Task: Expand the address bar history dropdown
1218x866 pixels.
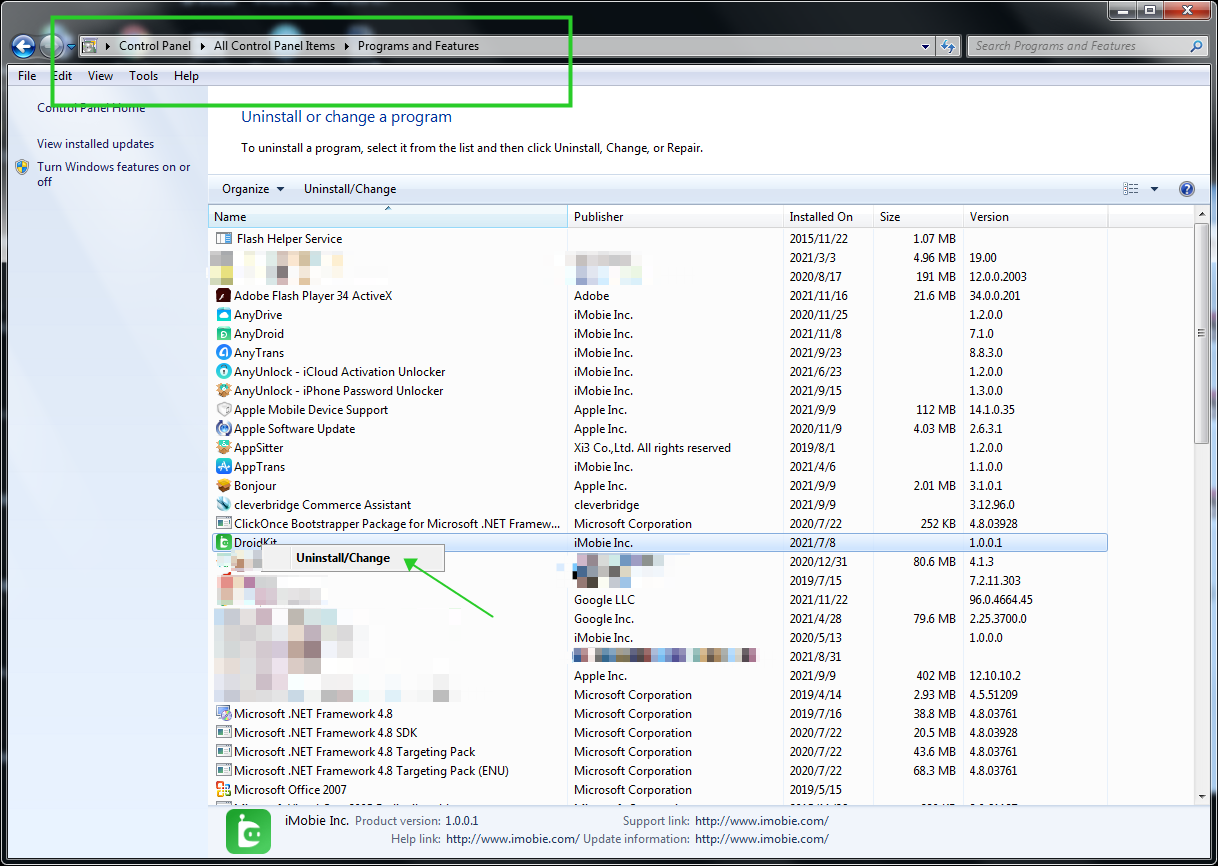Action: 926,46
